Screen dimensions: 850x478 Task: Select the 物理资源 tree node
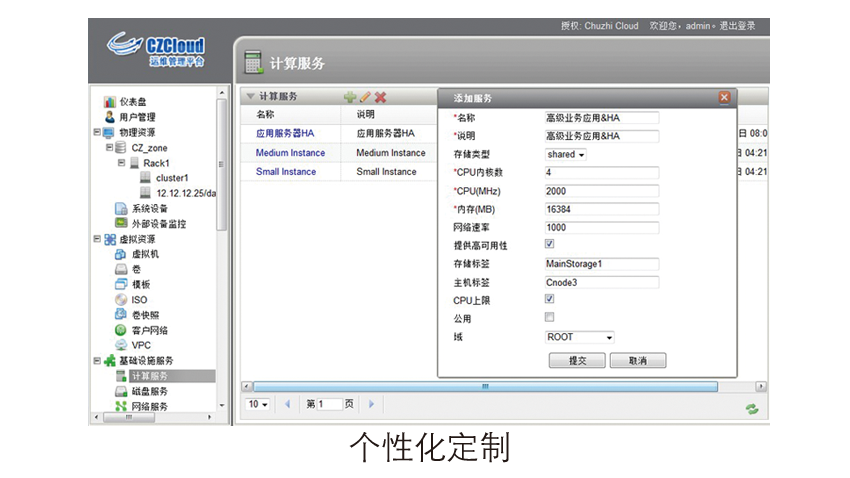click(x=137, y=132)
